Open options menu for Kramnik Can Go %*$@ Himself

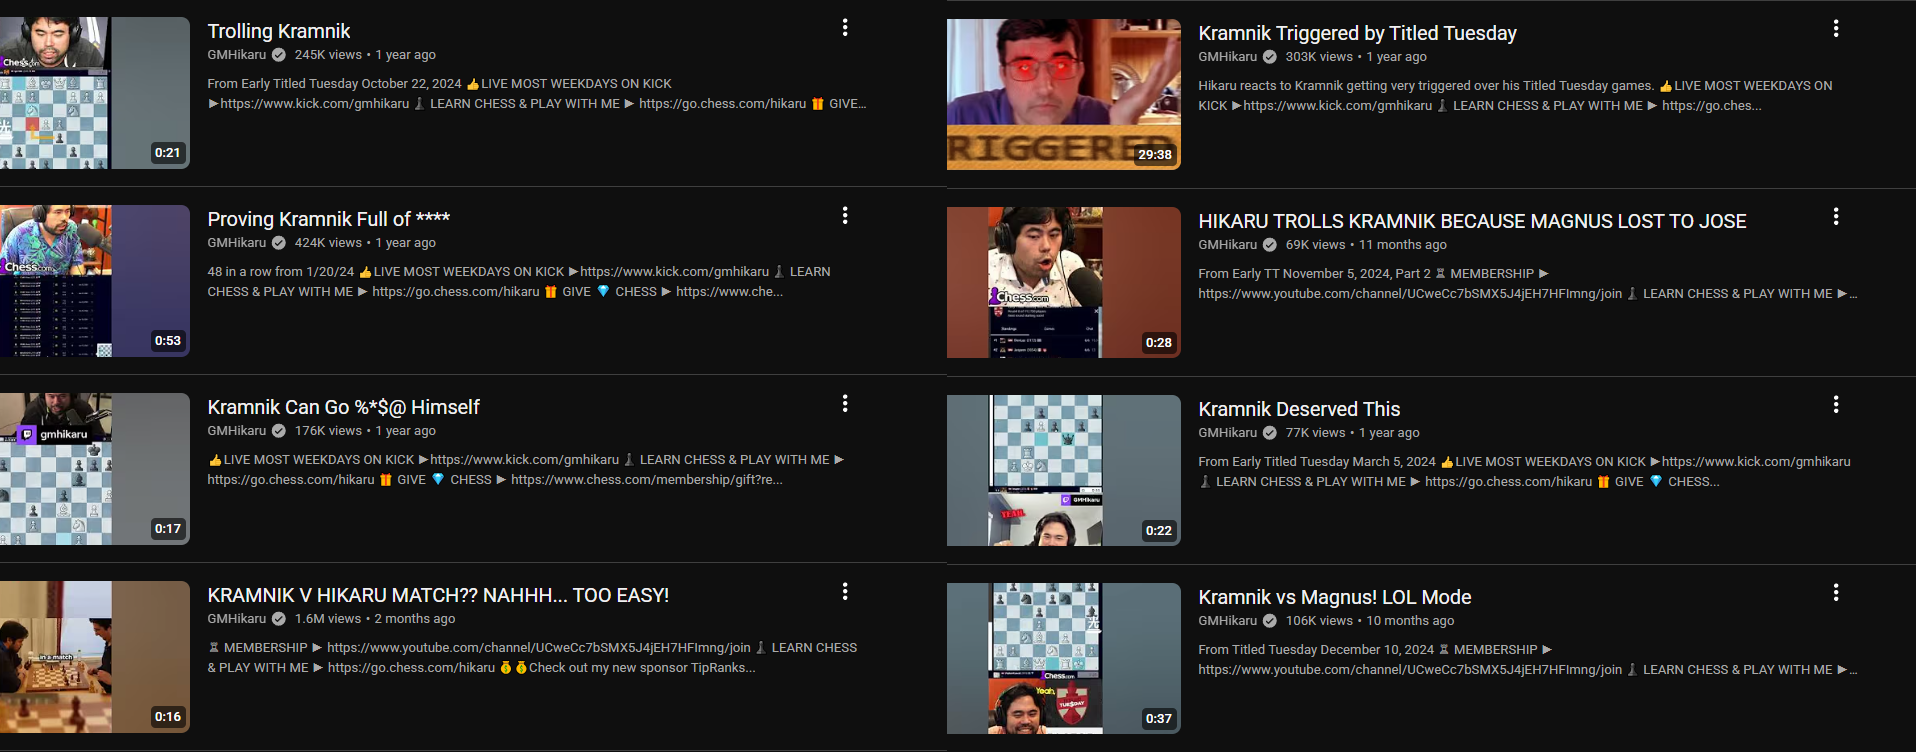(x=845, y=404)
